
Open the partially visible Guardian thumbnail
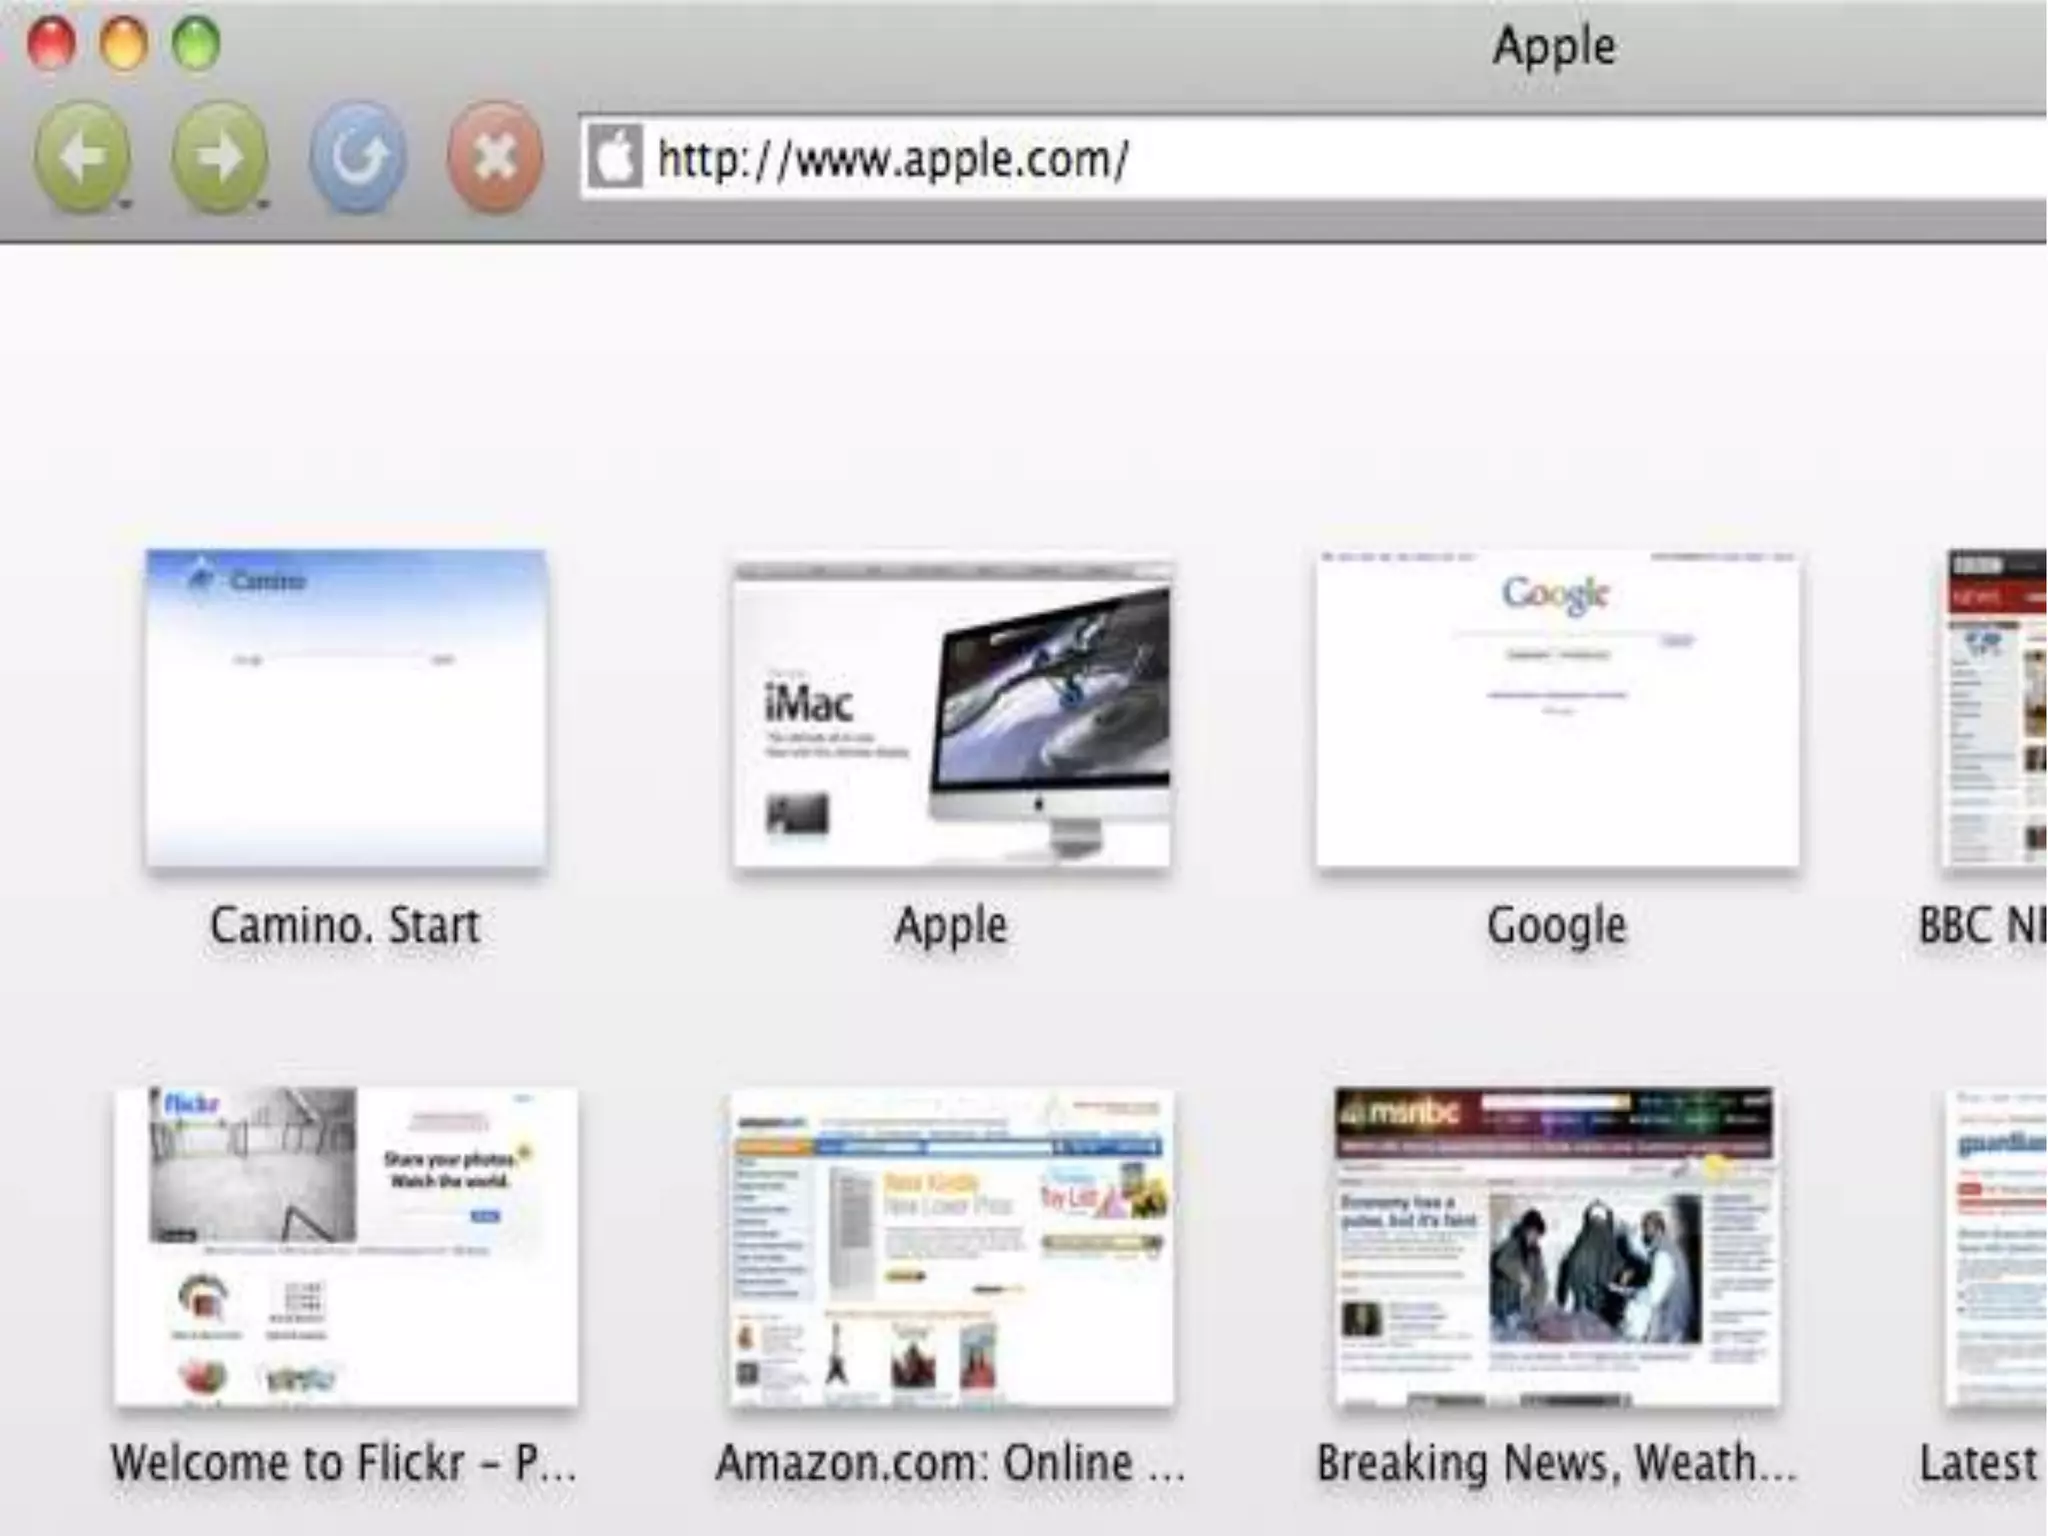pos(1997,1246)
